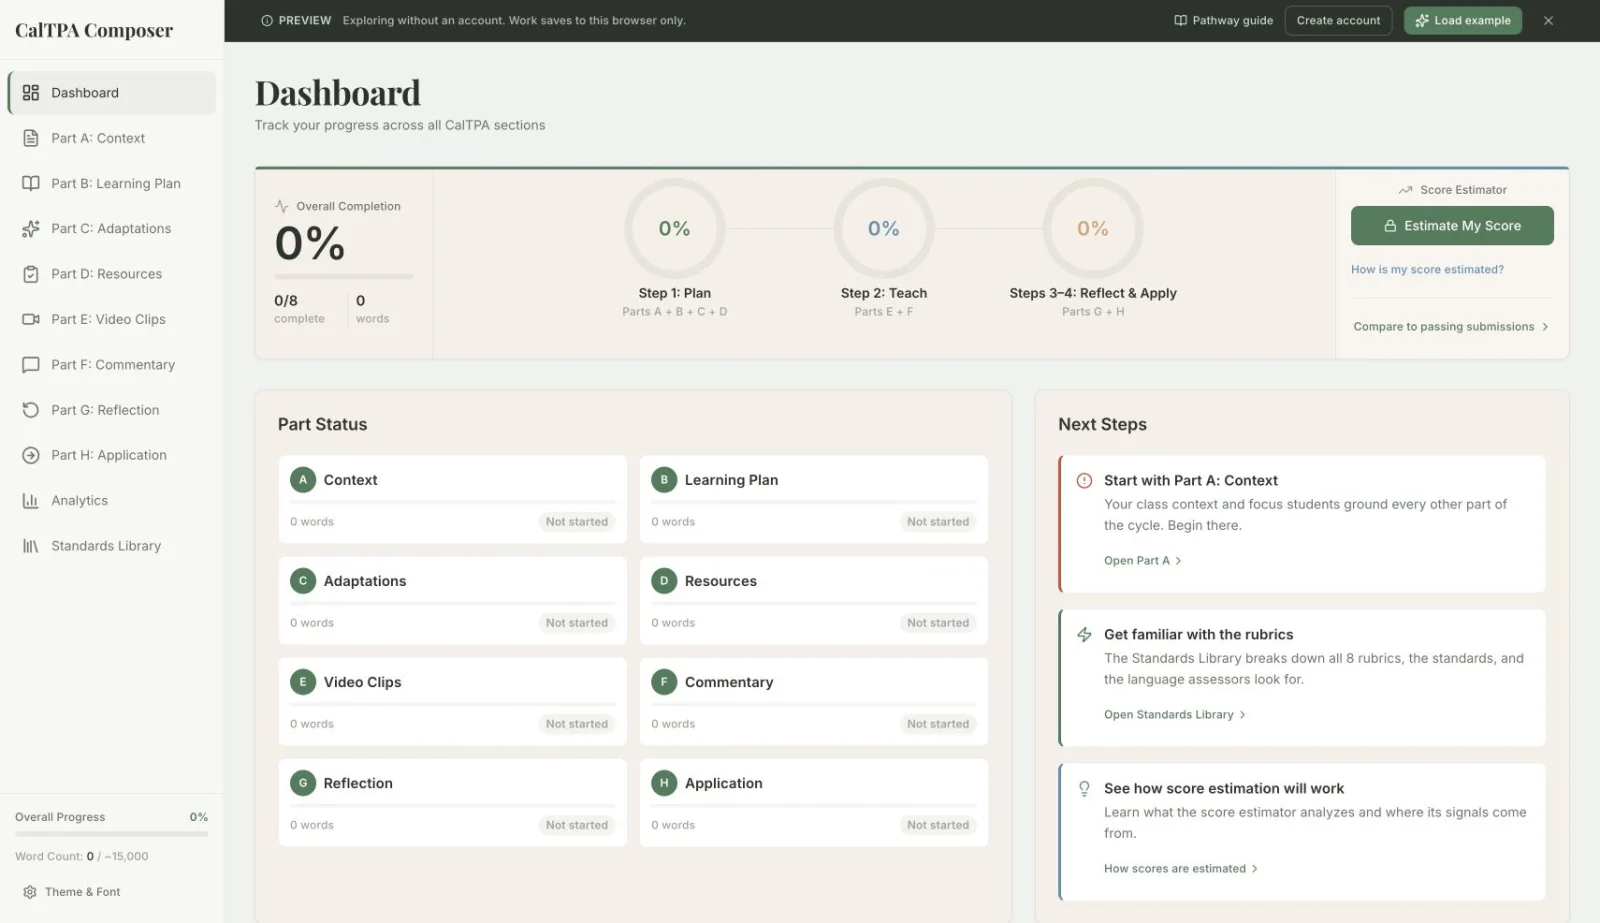Click the Part E: Video Clips camera icon
This screenshot has width=1600, height=923.
coord(31,319)
